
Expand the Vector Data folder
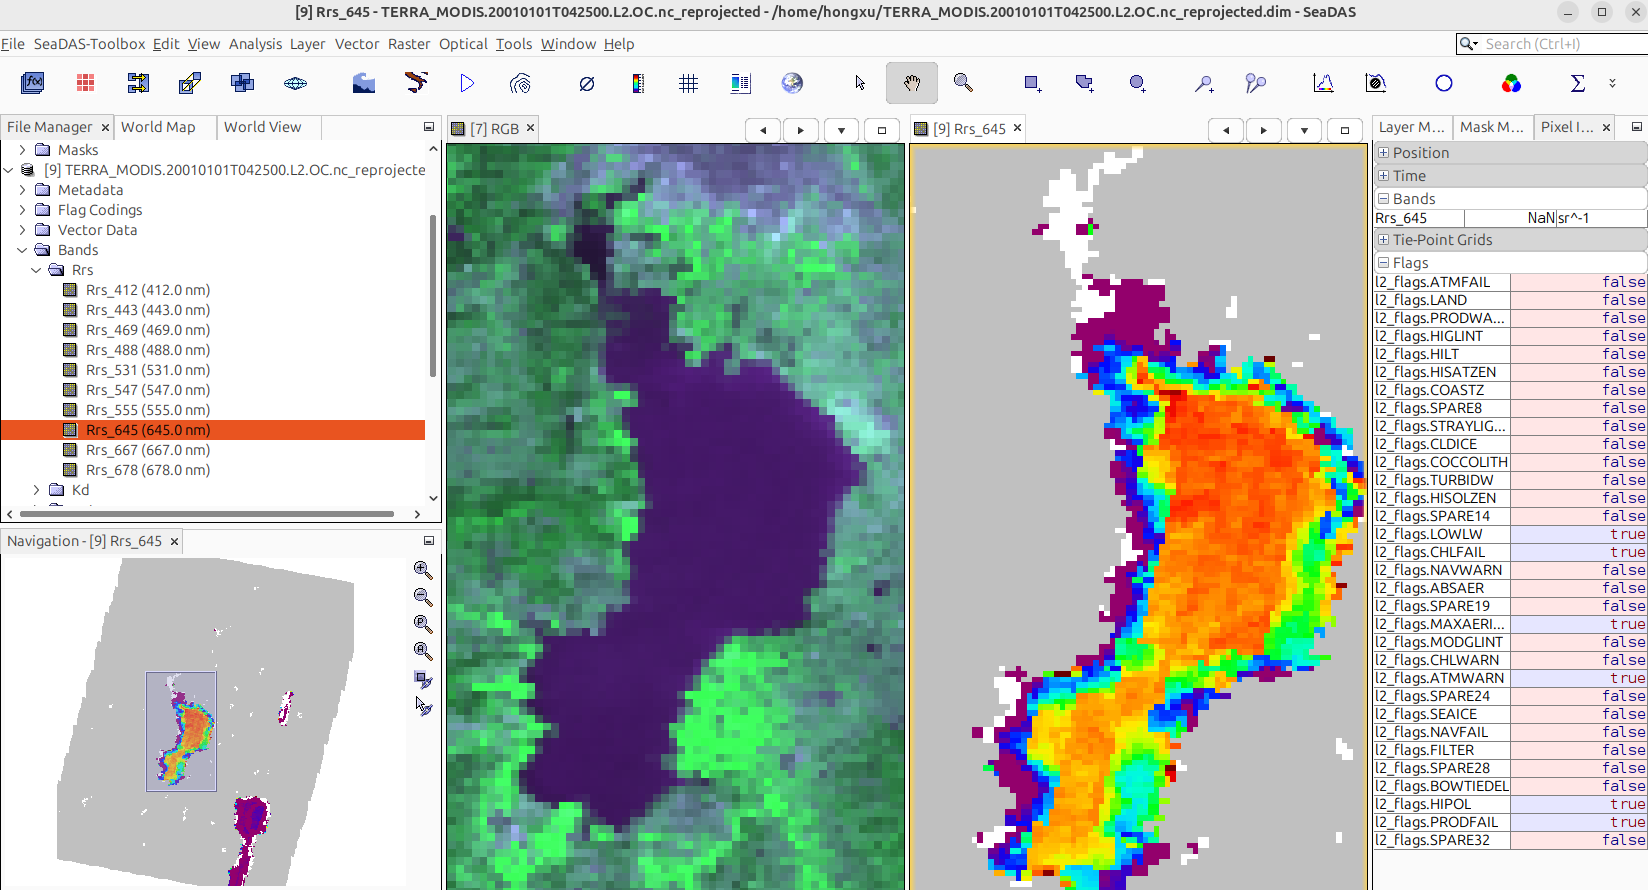22,230
